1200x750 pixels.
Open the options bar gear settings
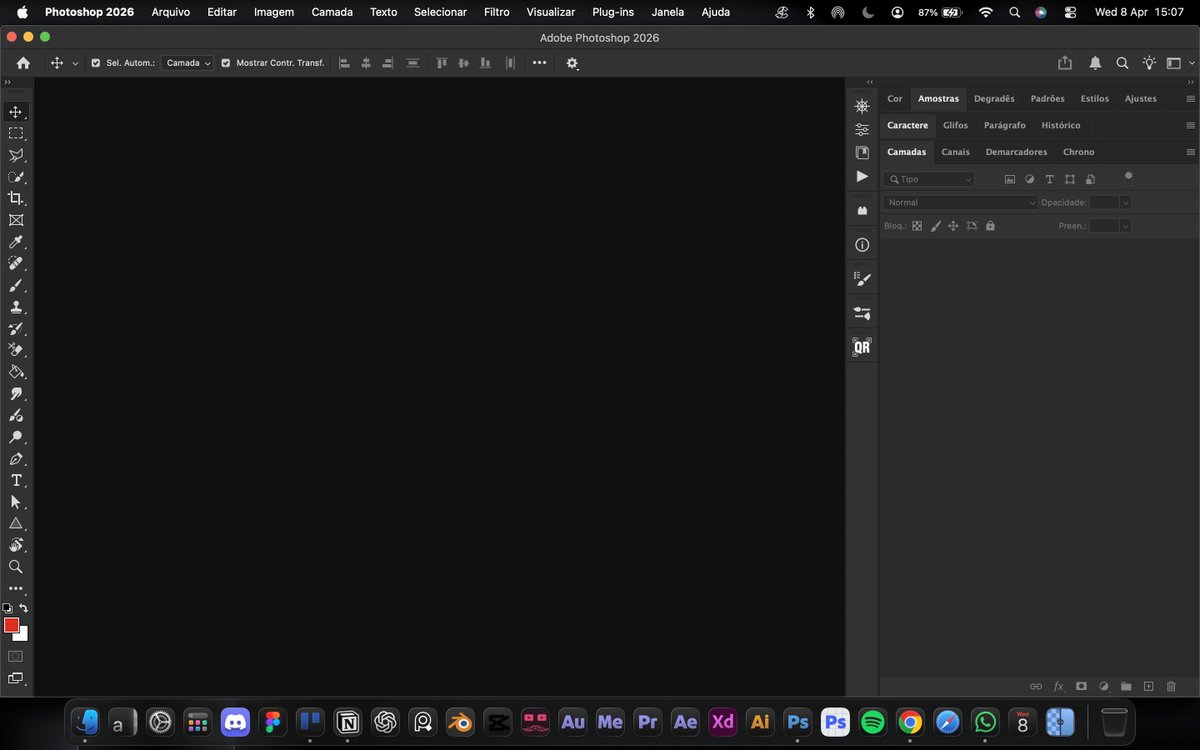pyautogui.click(x=572, y=63)
